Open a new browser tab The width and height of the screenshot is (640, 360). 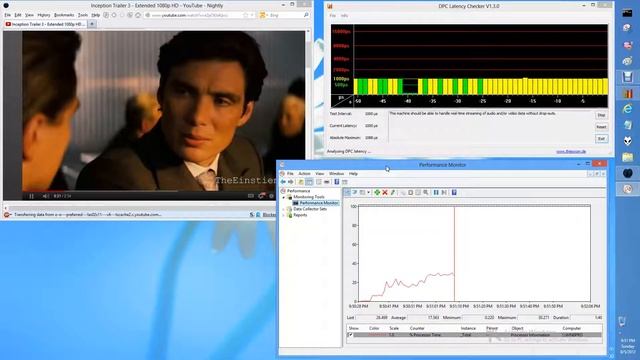pyautogui.click(x=92, y=24)
